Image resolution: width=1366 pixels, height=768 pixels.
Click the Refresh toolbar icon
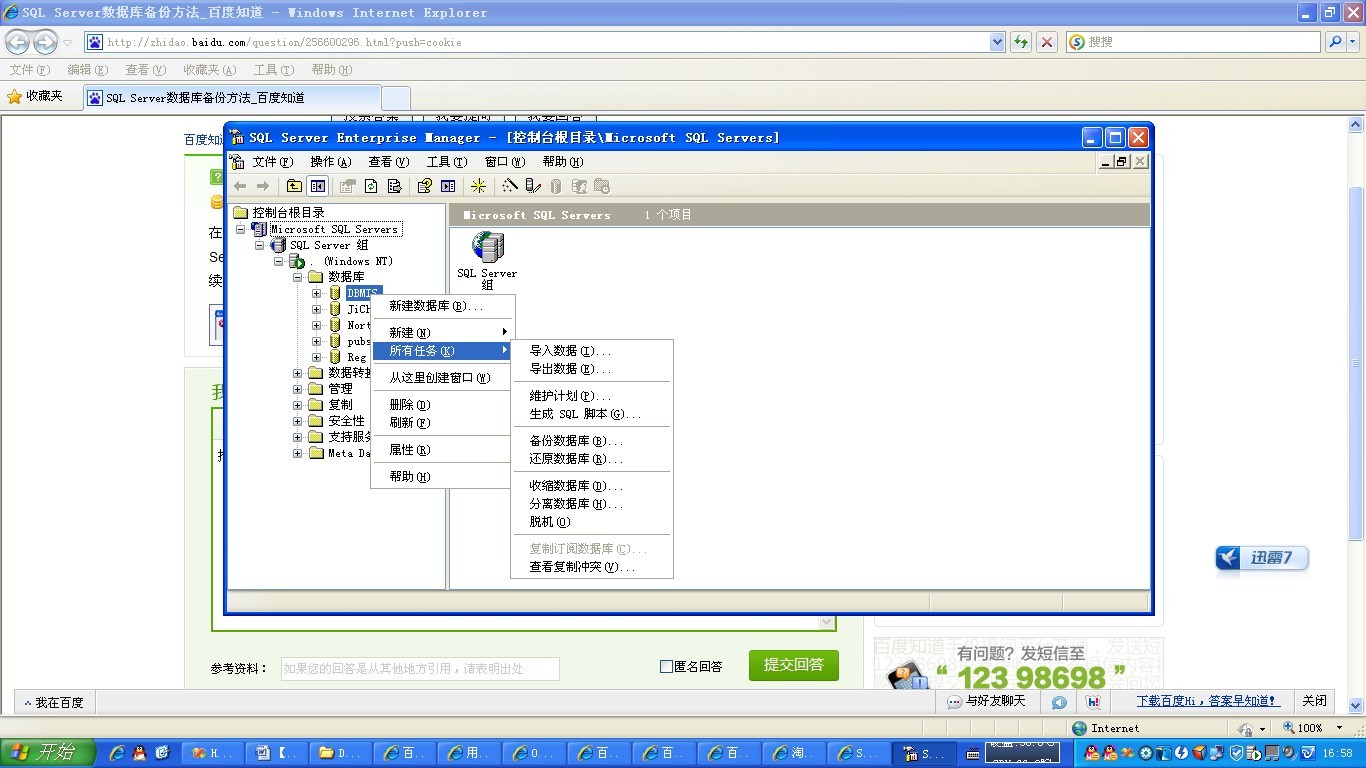[x=371, y=186]
